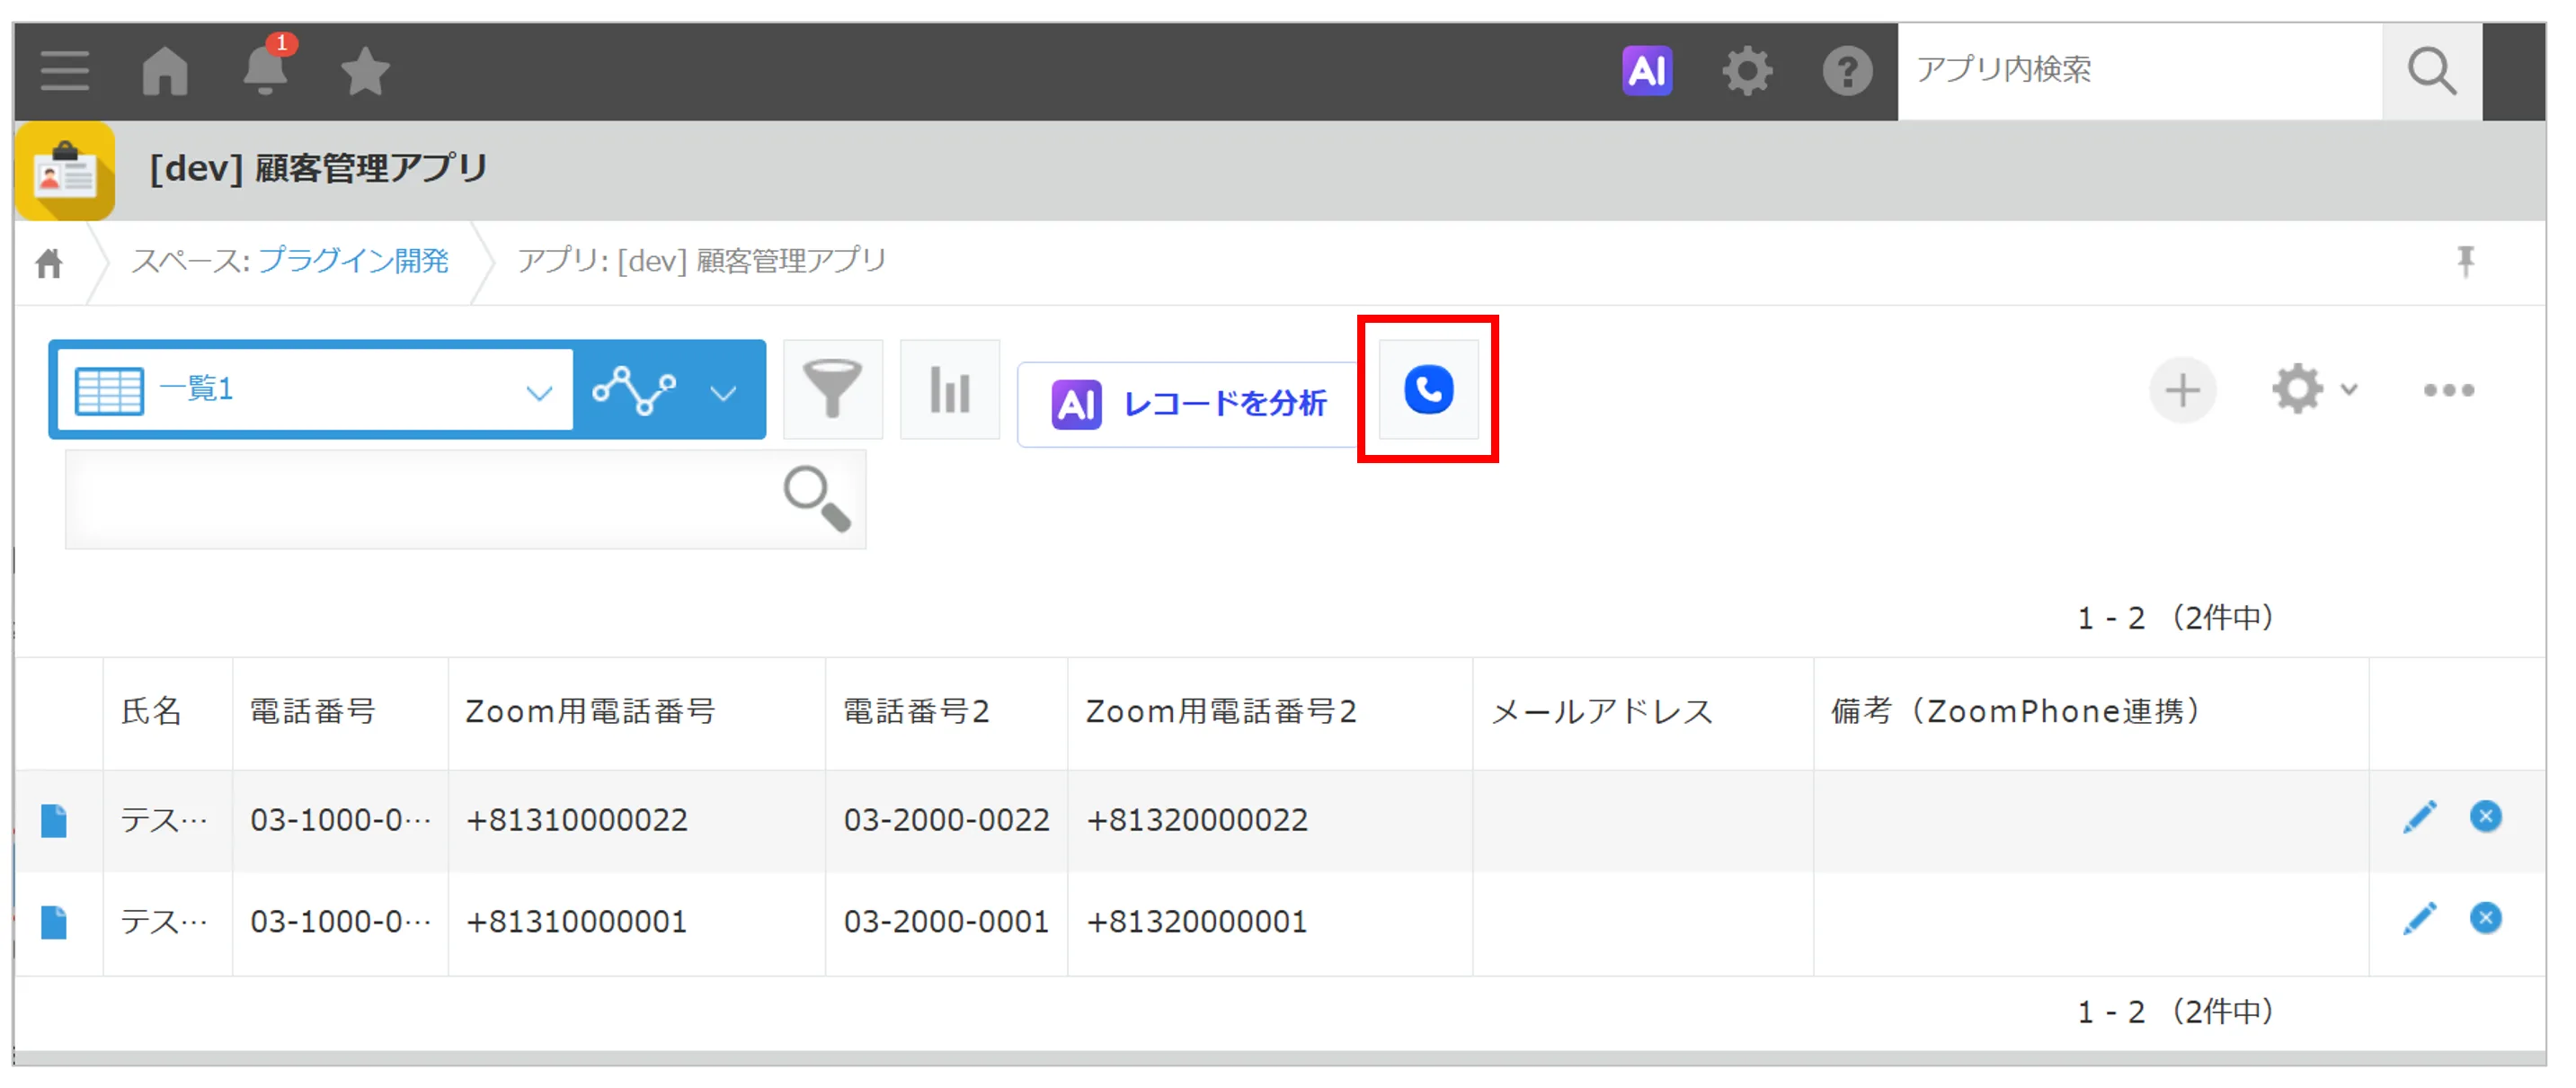Viewport: 2576px width, 1088px height.
Task: Click the blue Zoom Phone call icon
Action: point(1427,389)
